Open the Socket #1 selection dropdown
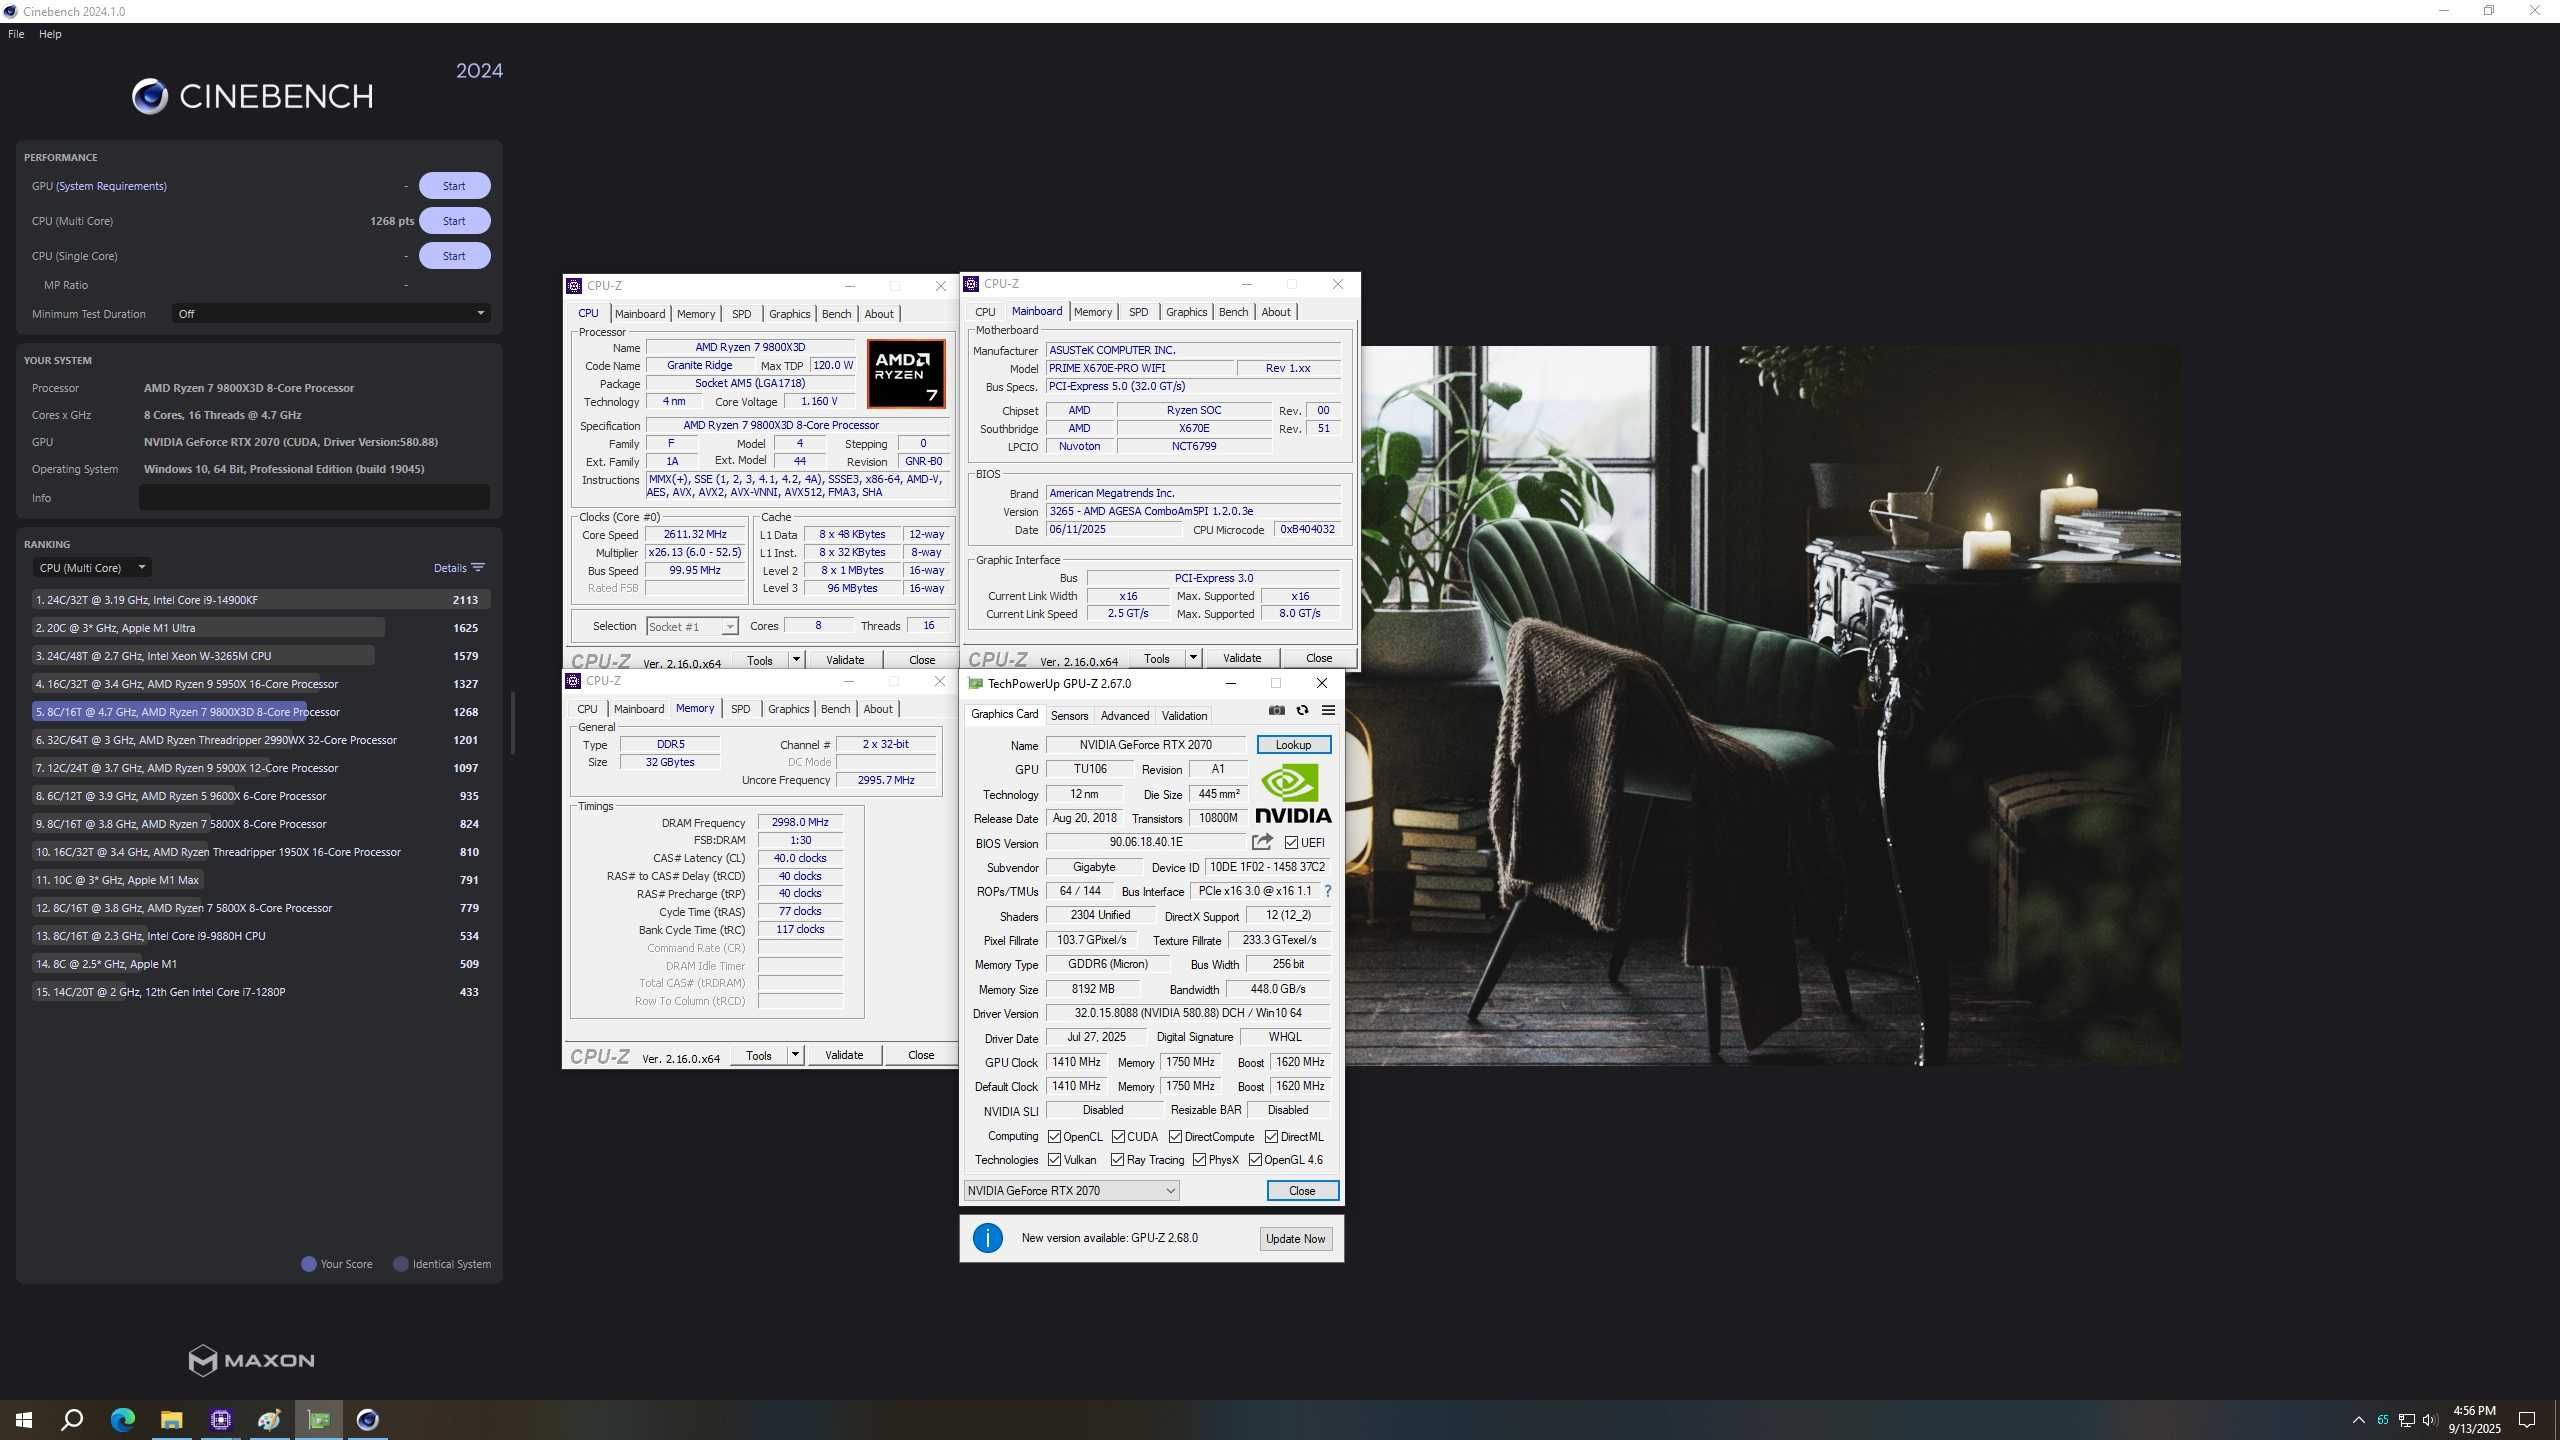 [x=692, y=626]
